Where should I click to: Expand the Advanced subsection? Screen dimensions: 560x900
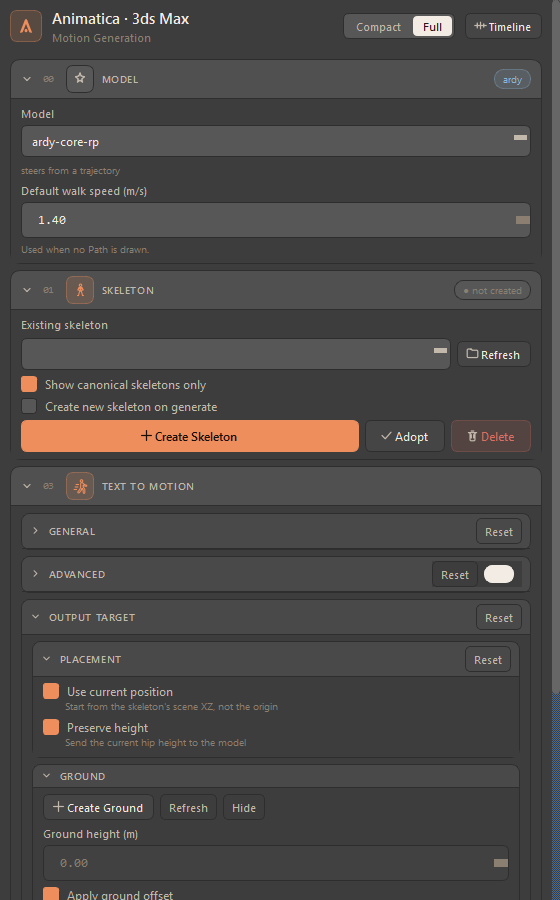pos(36,574)
